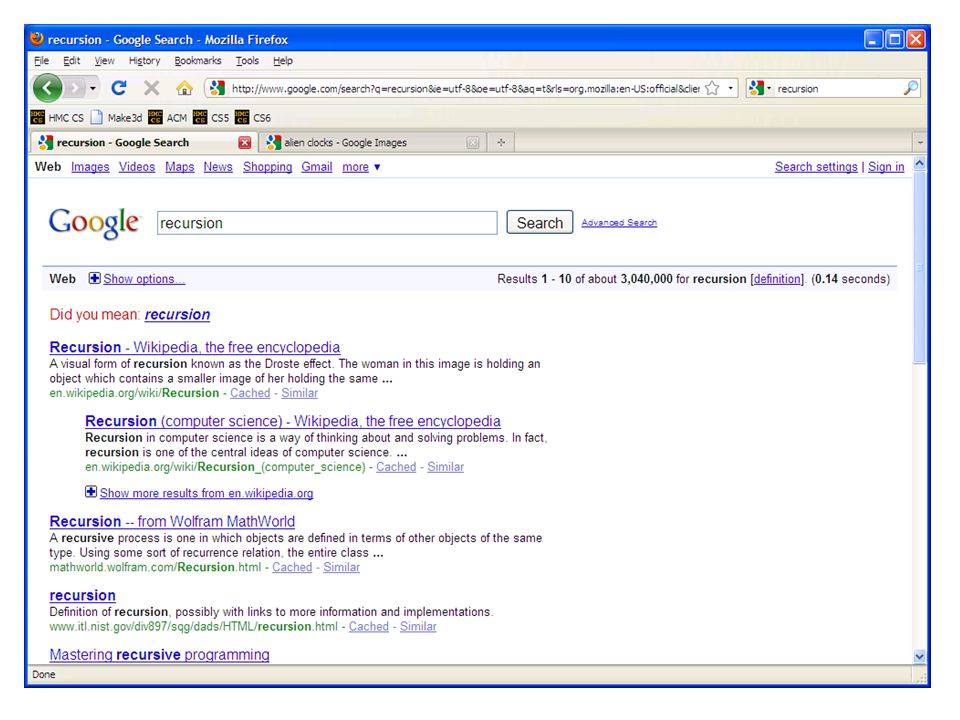Screen dimensions: 960x720
Task: Click the green Back navigation arrow
Action: pyautogui.click(x=47, y=89)
